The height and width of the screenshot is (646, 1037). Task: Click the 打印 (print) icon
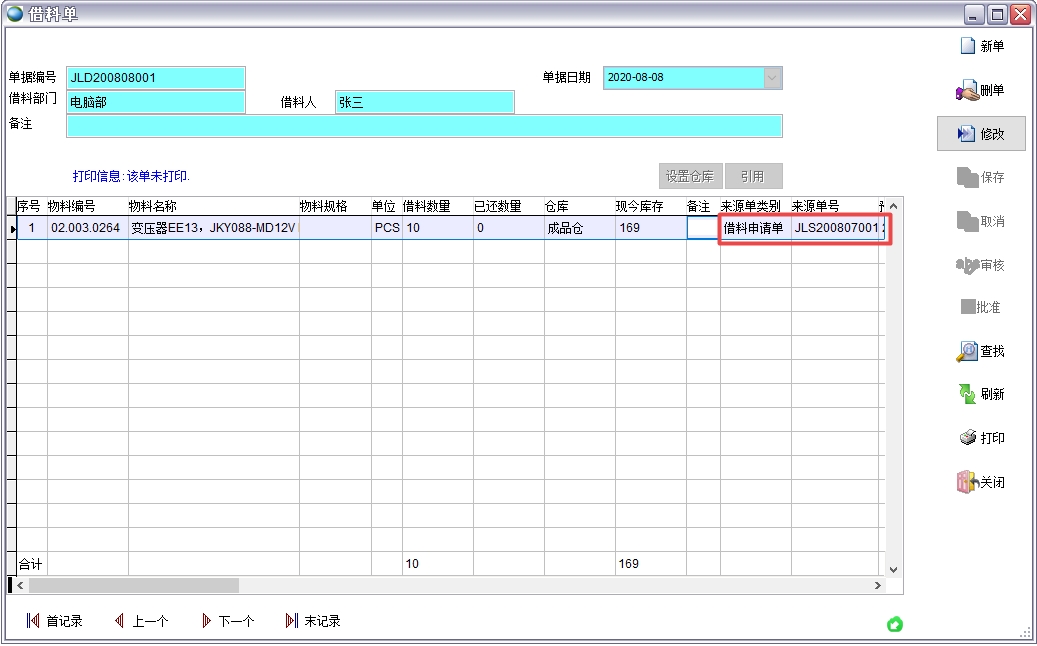click(967, 438)
